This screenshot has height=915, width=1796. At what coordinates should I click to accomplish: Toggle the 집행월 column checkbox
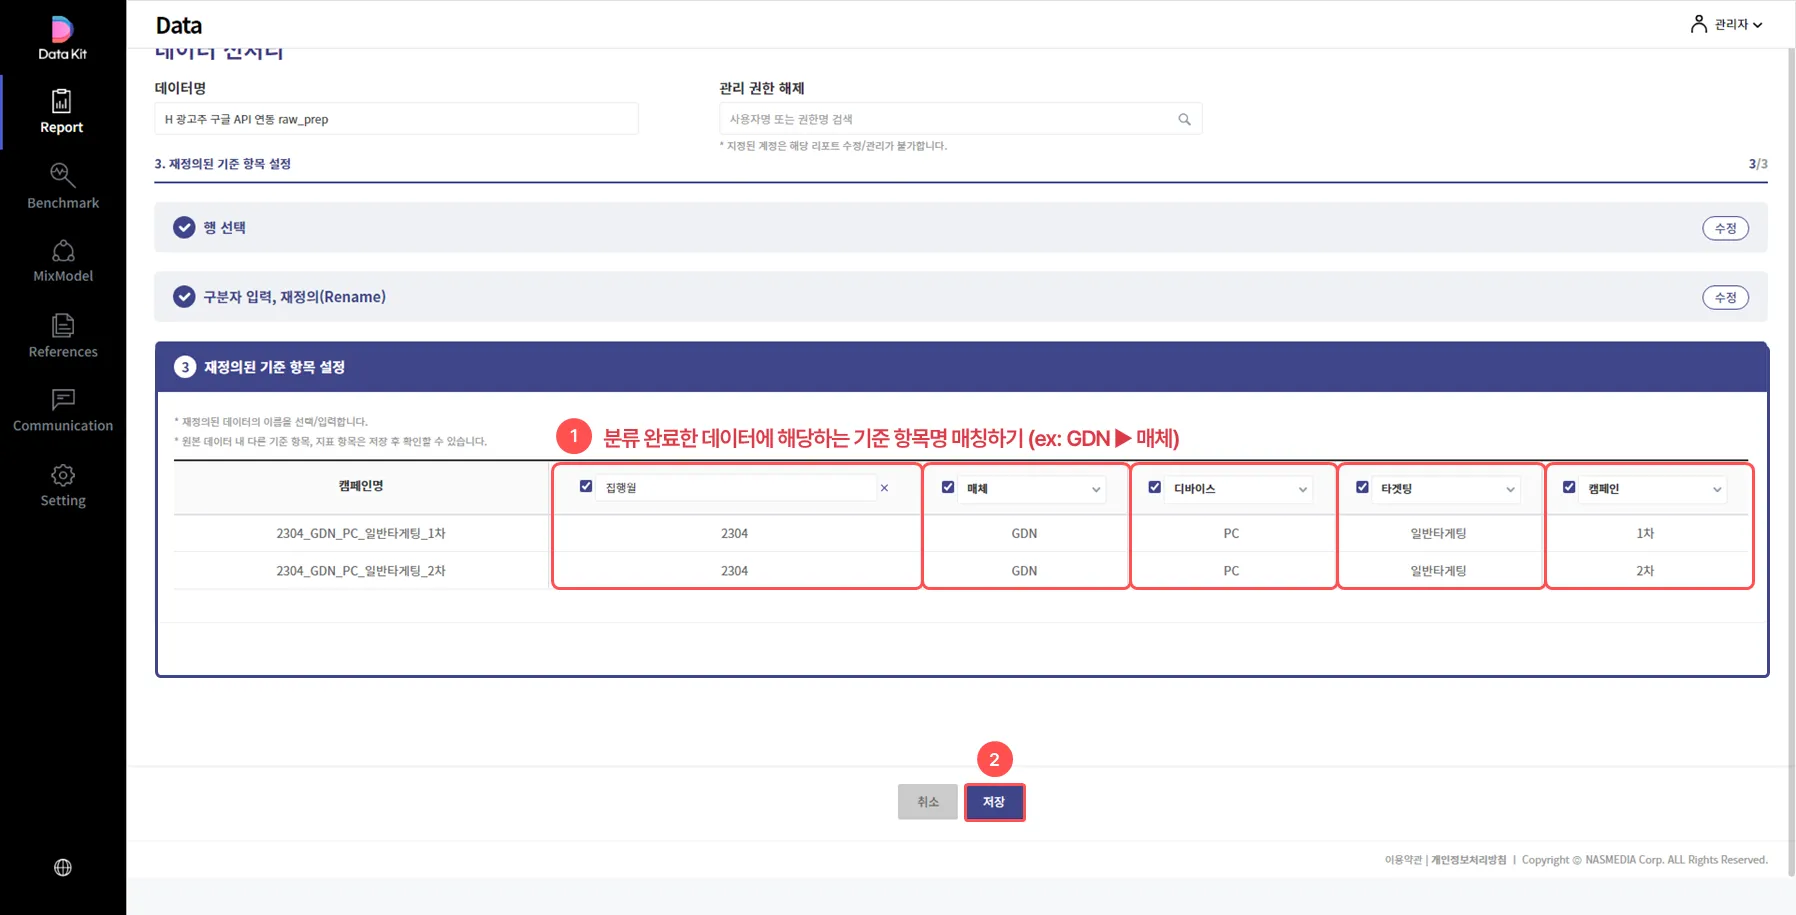(586, 486)
